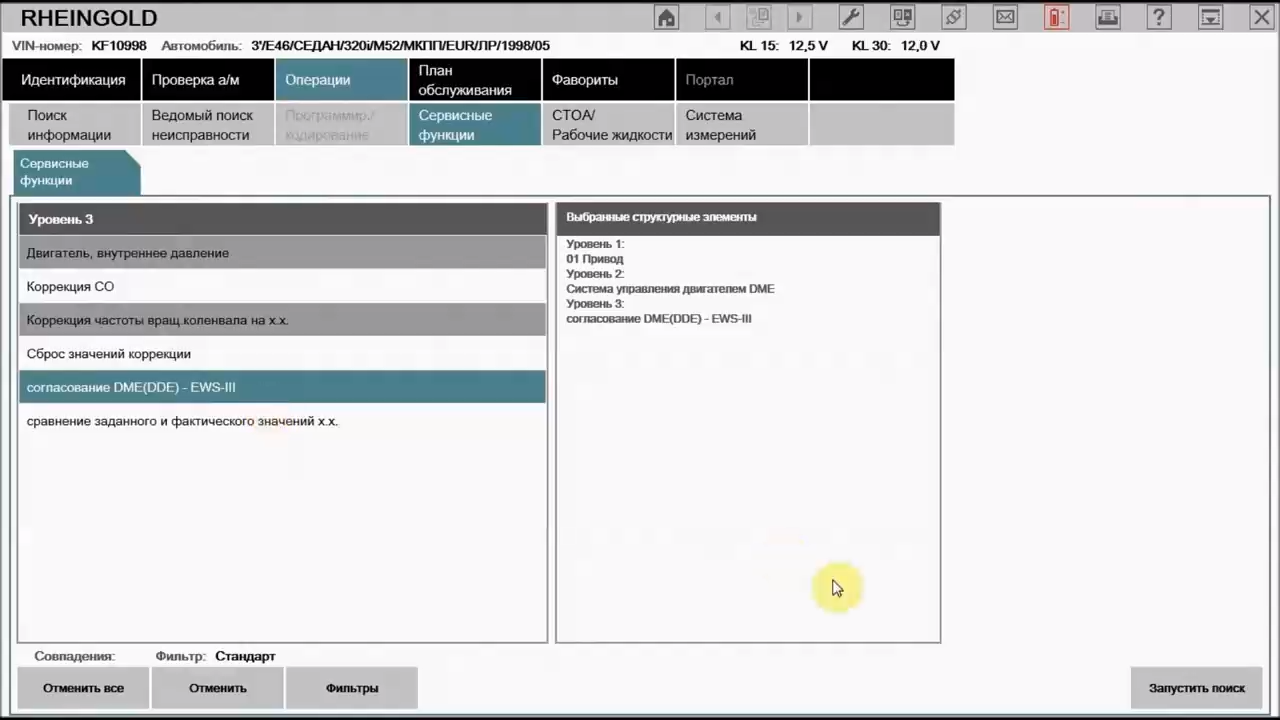Open the device swap toolbar icon
The width and height of the screenshot is (1280, 720).
click(903, 17)
